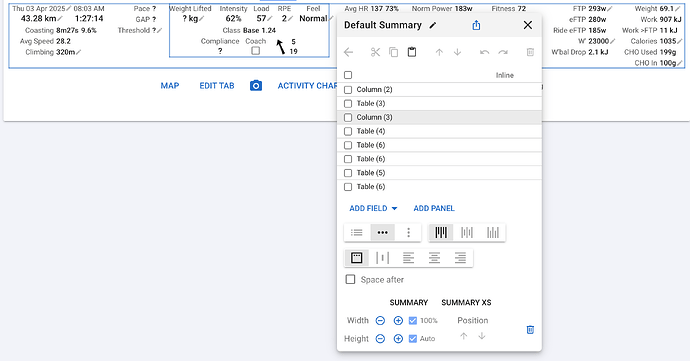The image size is (690, 361).
Task: Click the plus icon to increase Width
Action: (x=398, y=320)
